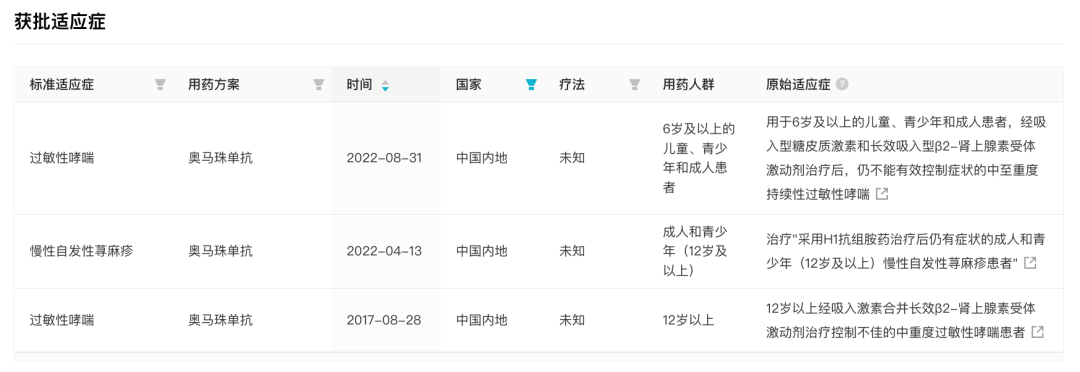Open filter for 疗法 column

click(634, 85)
